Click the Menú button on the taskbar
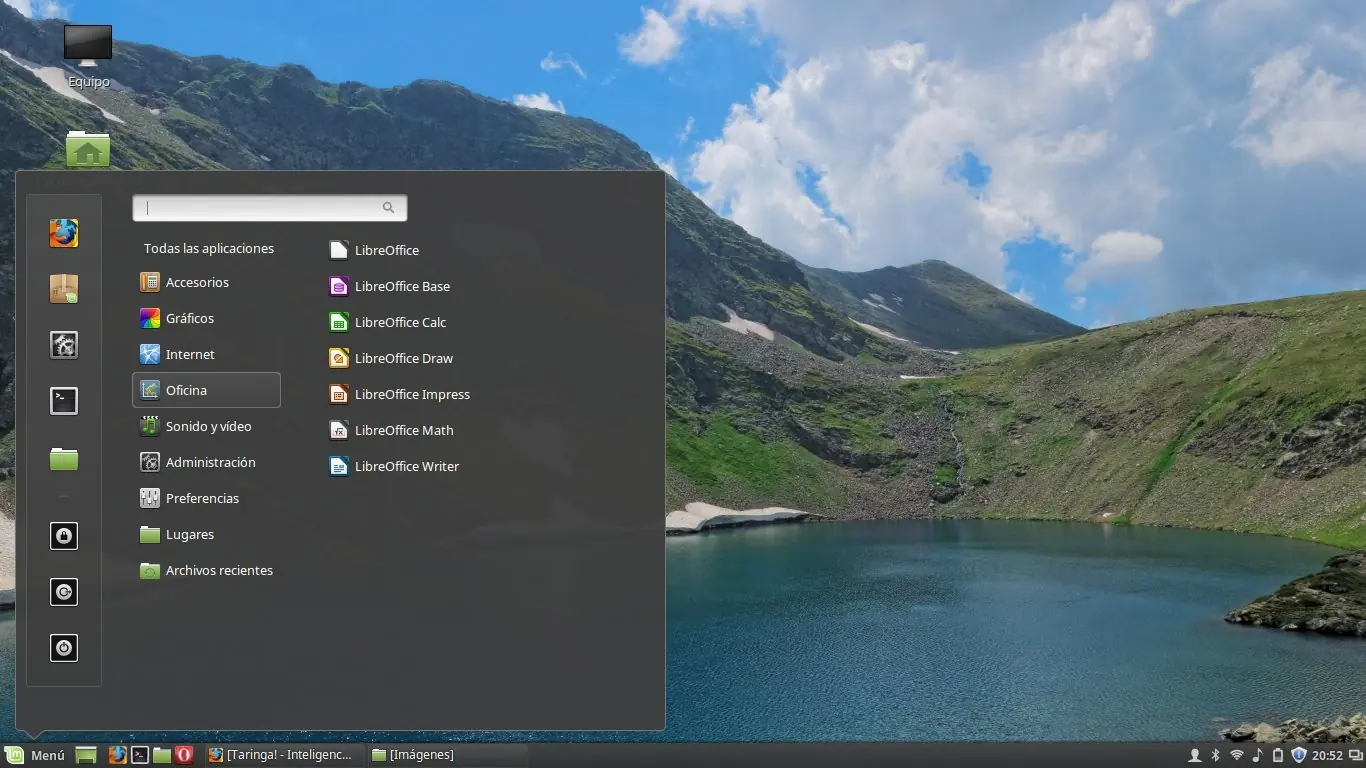This screenshot has width=1366, height=768. (37, 755)
